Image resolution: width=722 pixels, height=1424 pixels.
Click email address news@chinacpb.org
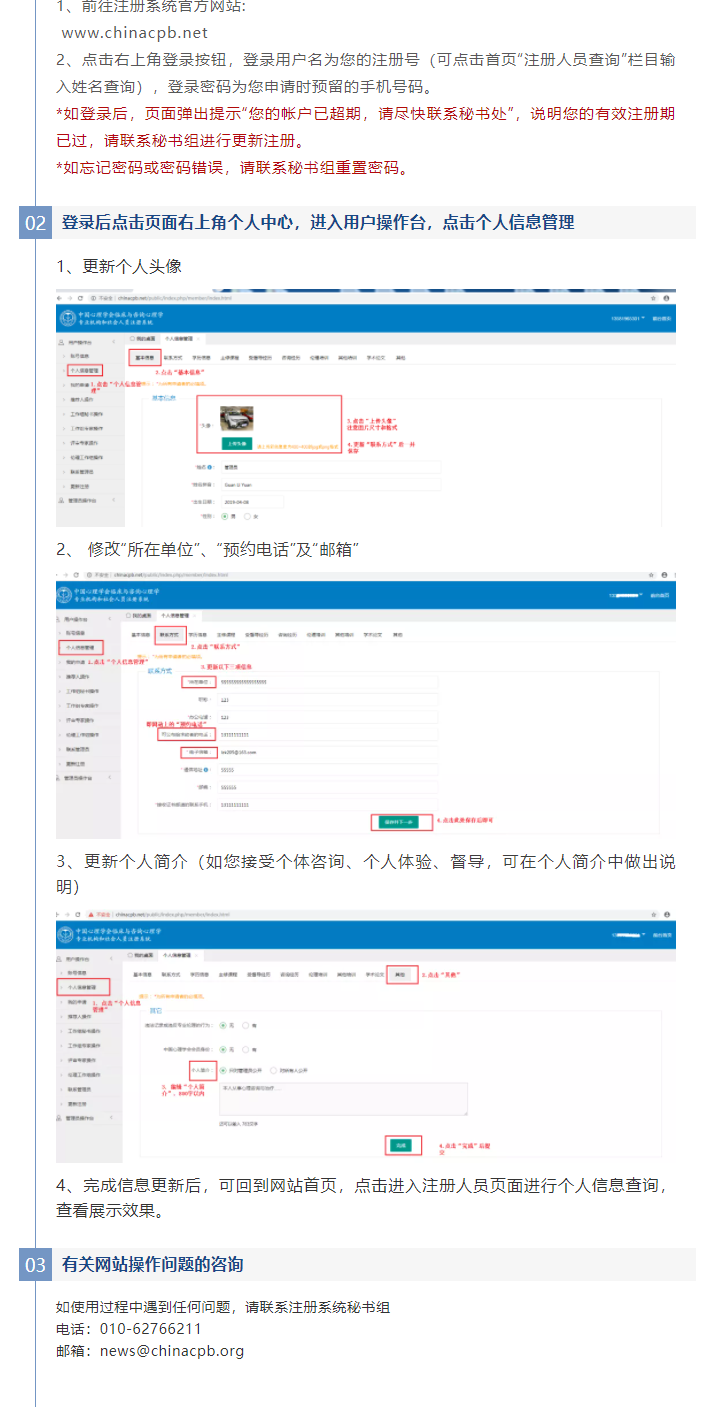(x=172, y=1351)
